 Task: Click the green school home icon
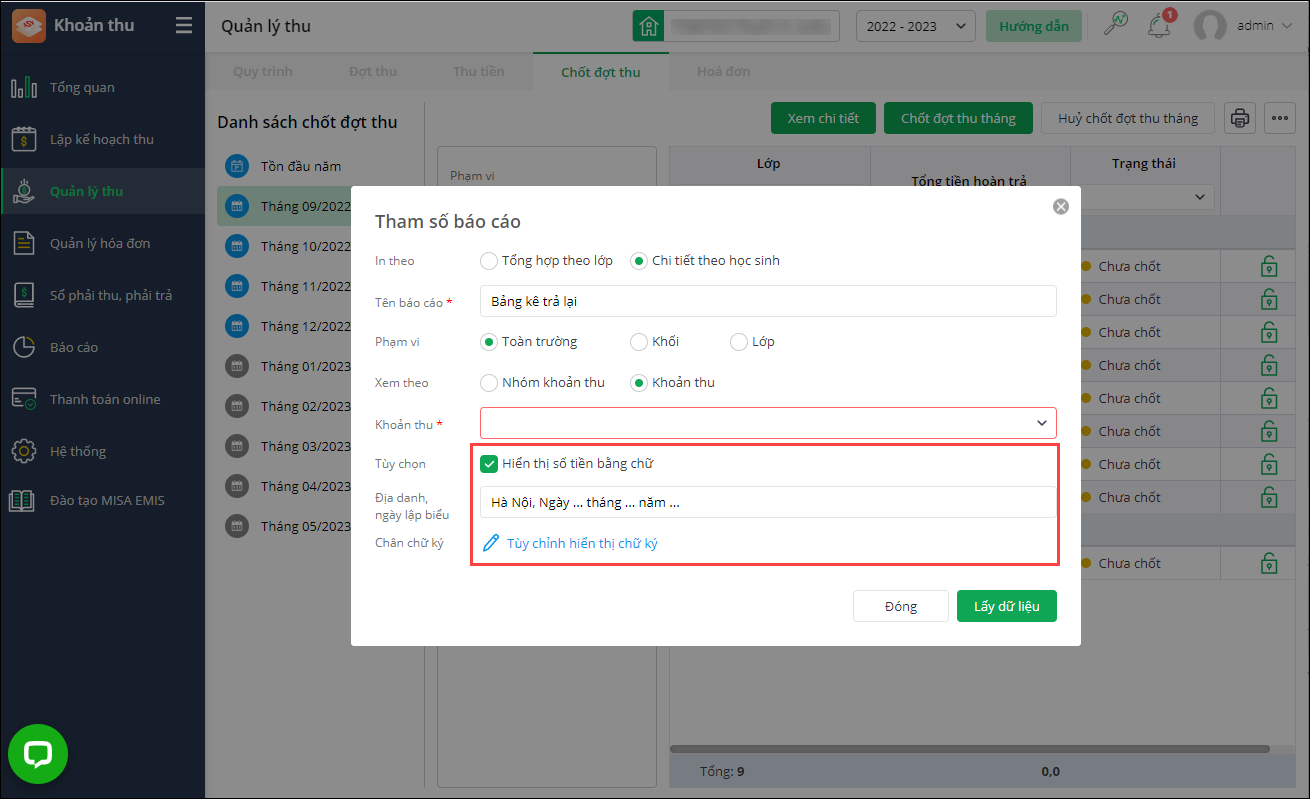649,26
